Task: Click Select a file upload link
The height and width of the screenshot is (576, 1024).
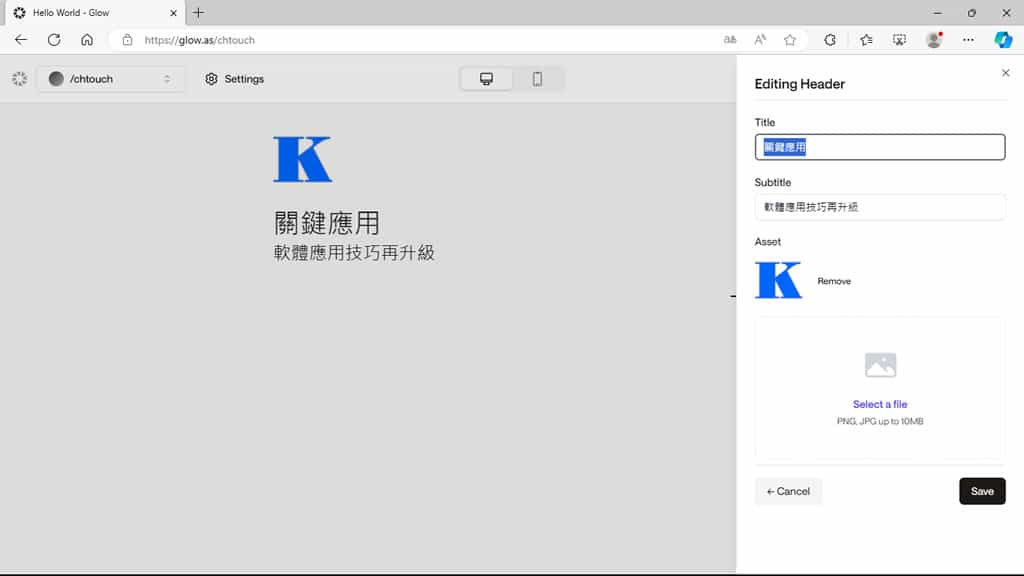Action: click(880, 404)
